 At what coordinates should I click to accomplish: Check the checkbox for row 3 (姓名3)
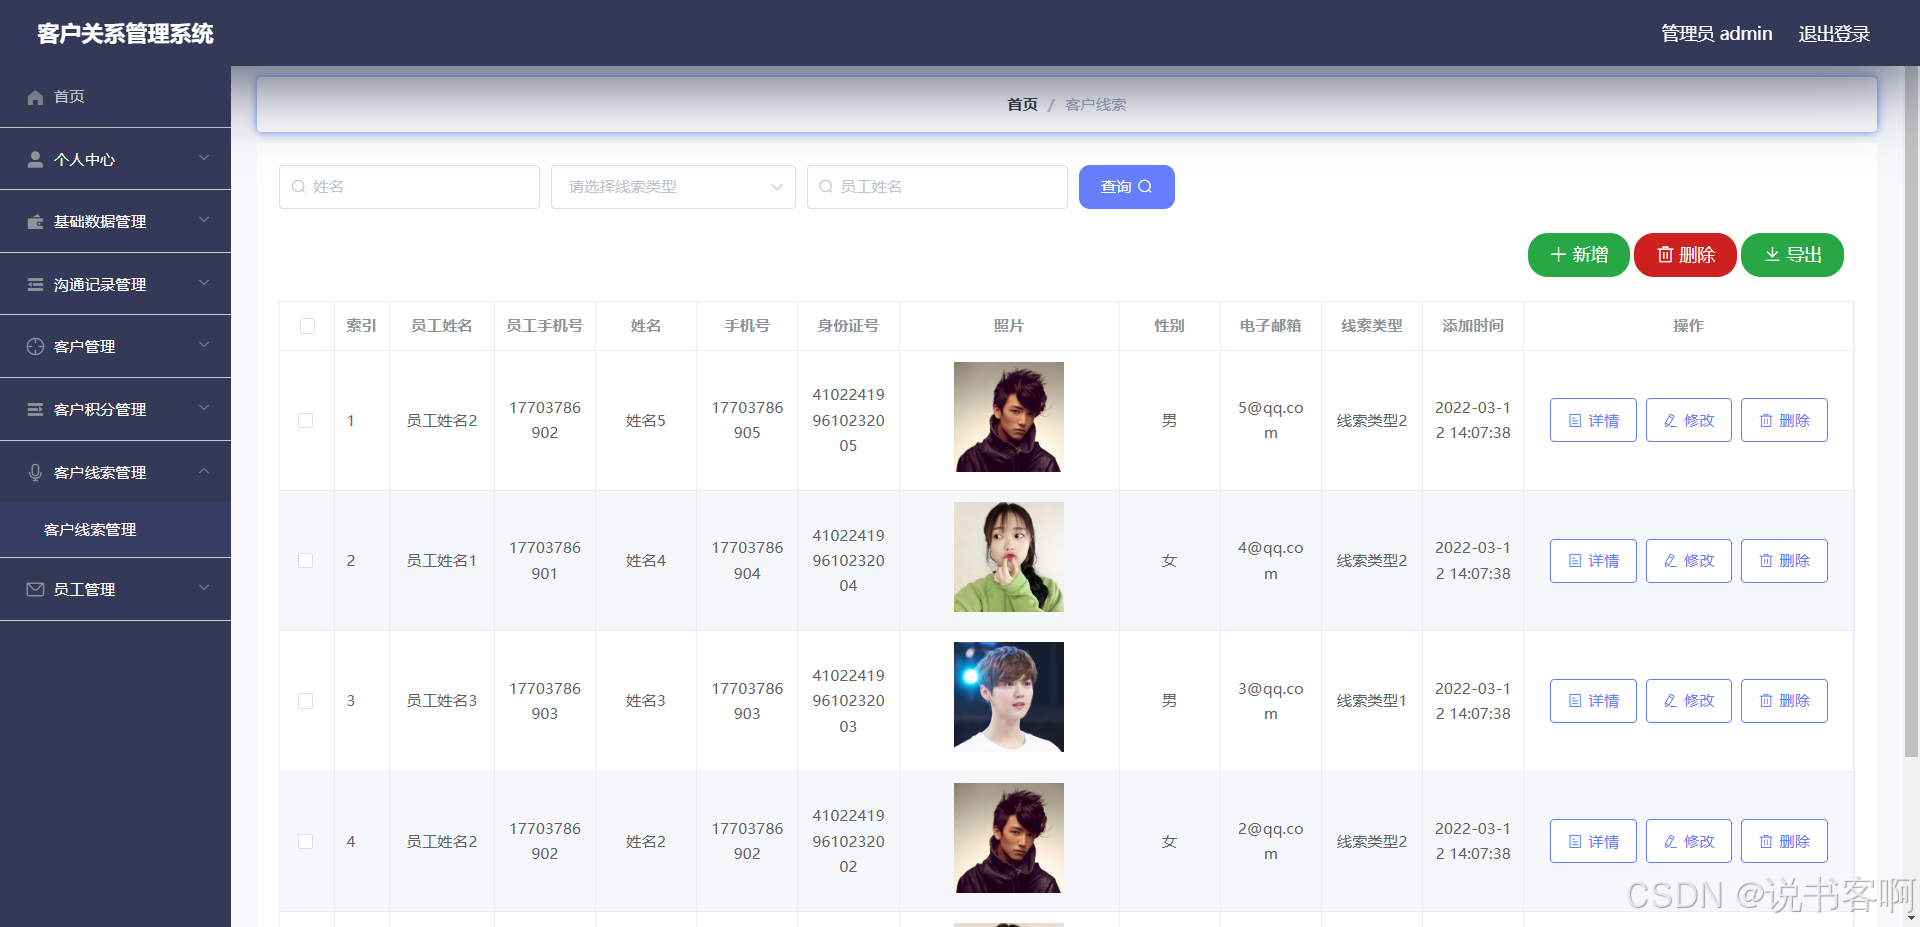(306, 701)
